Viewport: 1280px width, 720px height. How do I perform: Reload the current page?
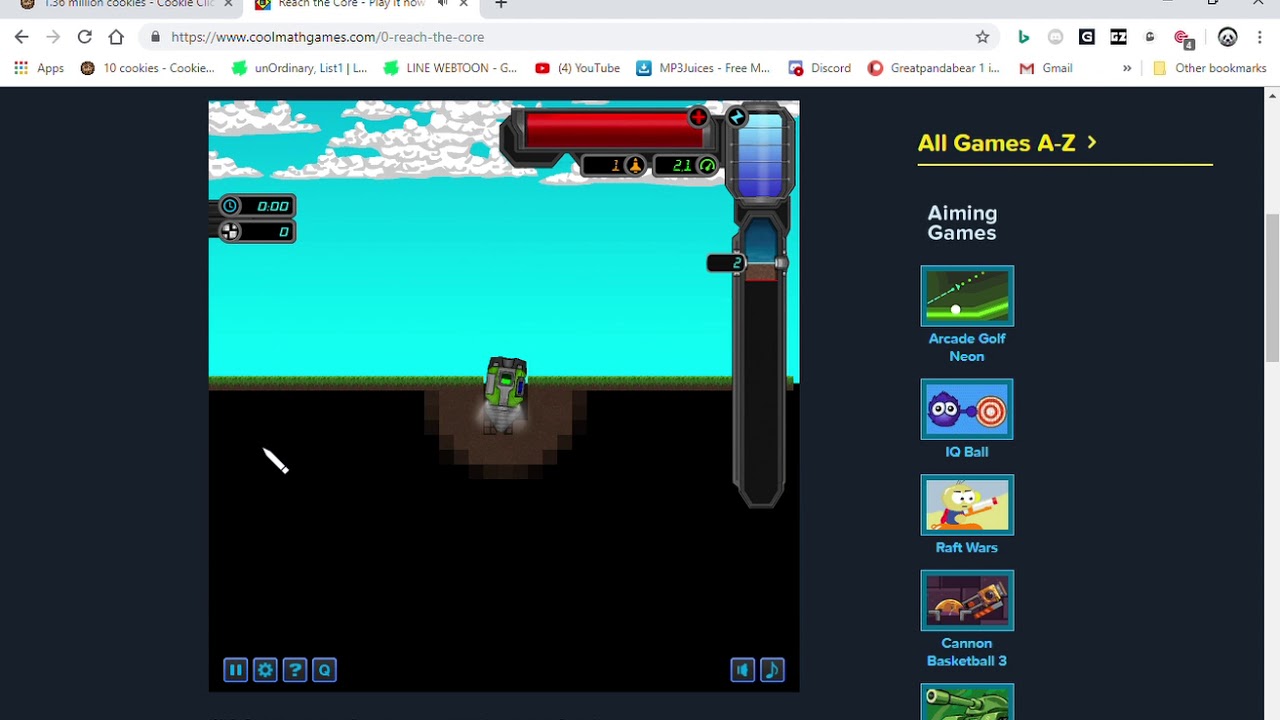(85, 37)
